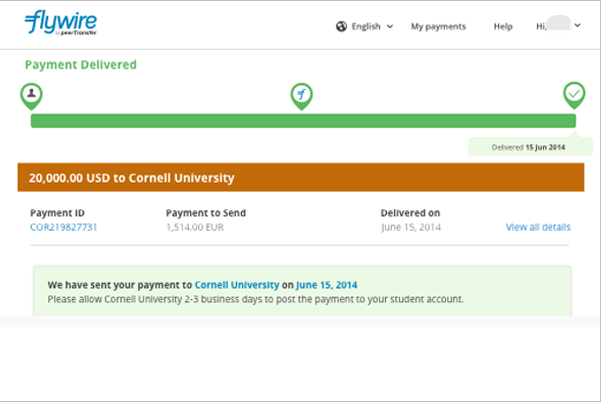Select the 2-3 business days notice text
Viewport: 601px width, 402px height.
(256, 299)
